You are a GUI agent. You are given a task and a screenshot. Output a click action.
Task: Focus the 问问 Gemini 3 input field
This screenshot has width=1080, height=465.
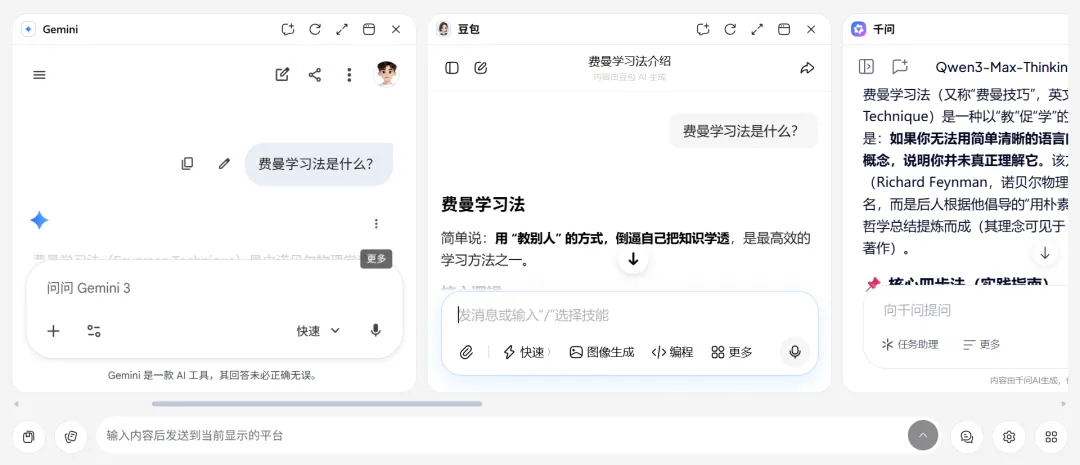(x=214, y=289)
